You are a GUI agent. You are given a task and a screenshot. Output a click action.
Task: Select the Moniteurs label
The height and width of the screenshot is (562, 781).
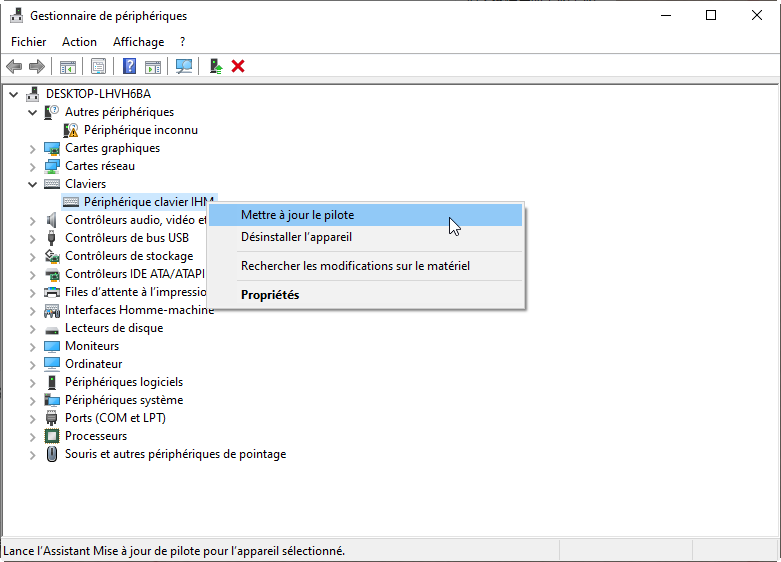92,346
